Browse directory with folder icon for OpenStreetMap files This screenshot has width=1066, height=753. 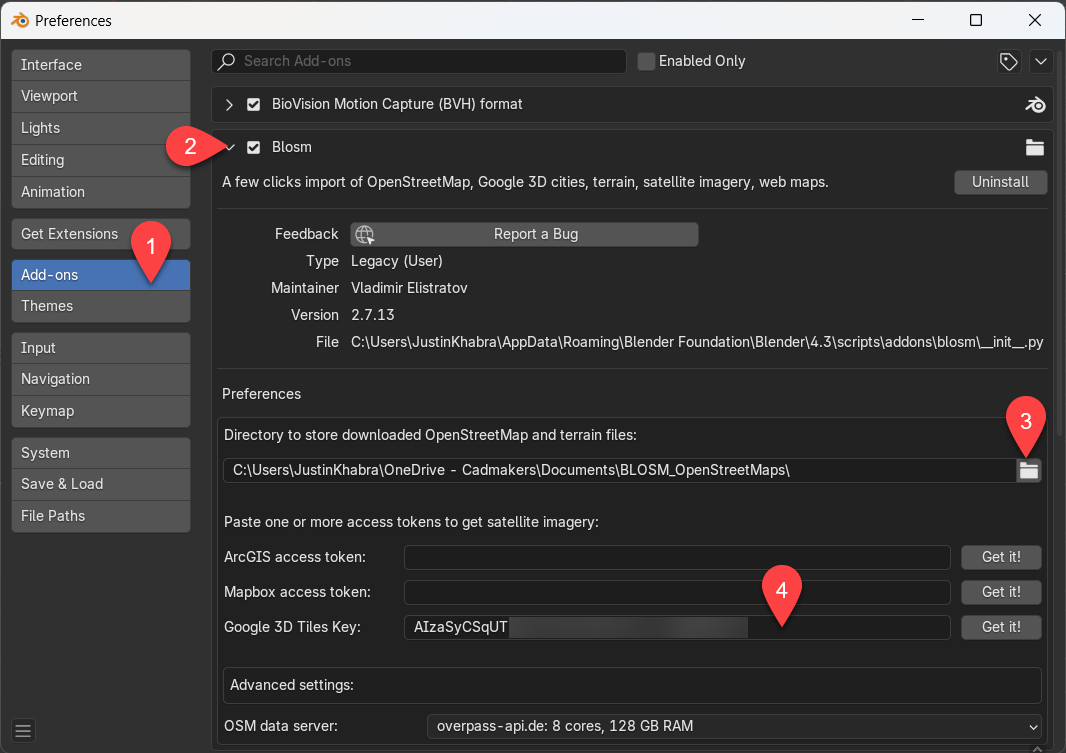tap(1029, 470)
